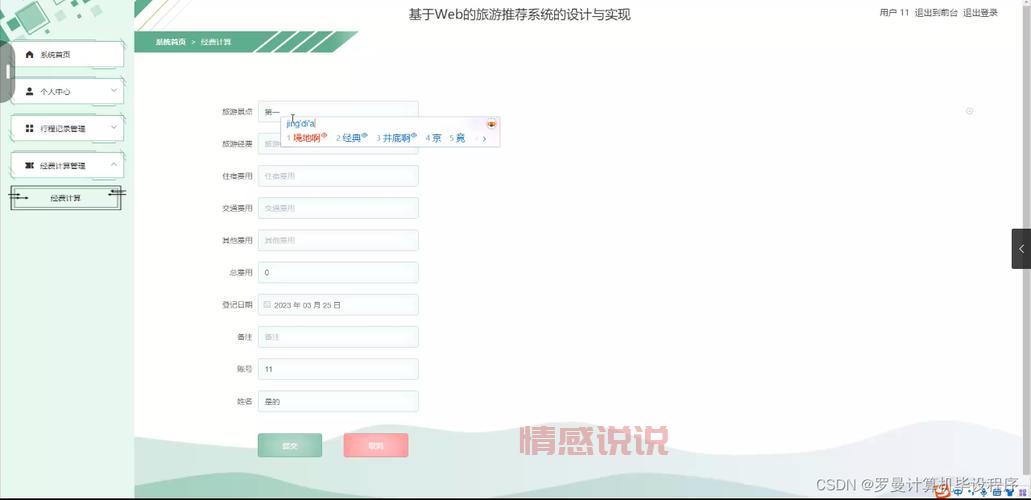Click the 姓名 field showing 是的
Viewport: 1031px width, 500px height.
pyautogui.click(x=338, y=401)
